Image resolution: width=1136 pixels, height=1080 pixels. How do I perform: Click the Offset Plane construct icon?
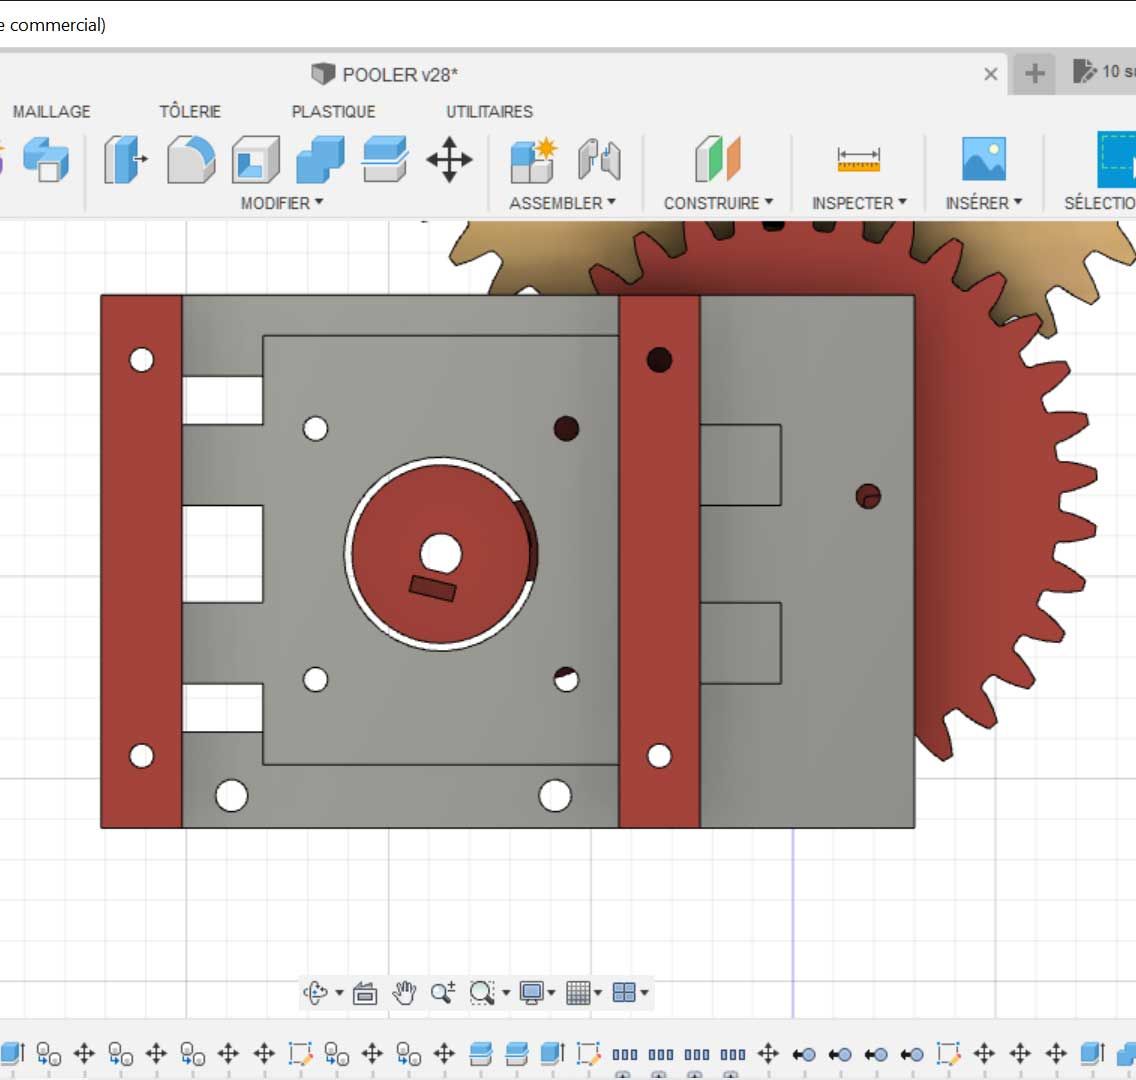pyautogui.click(x=717, y=160)
